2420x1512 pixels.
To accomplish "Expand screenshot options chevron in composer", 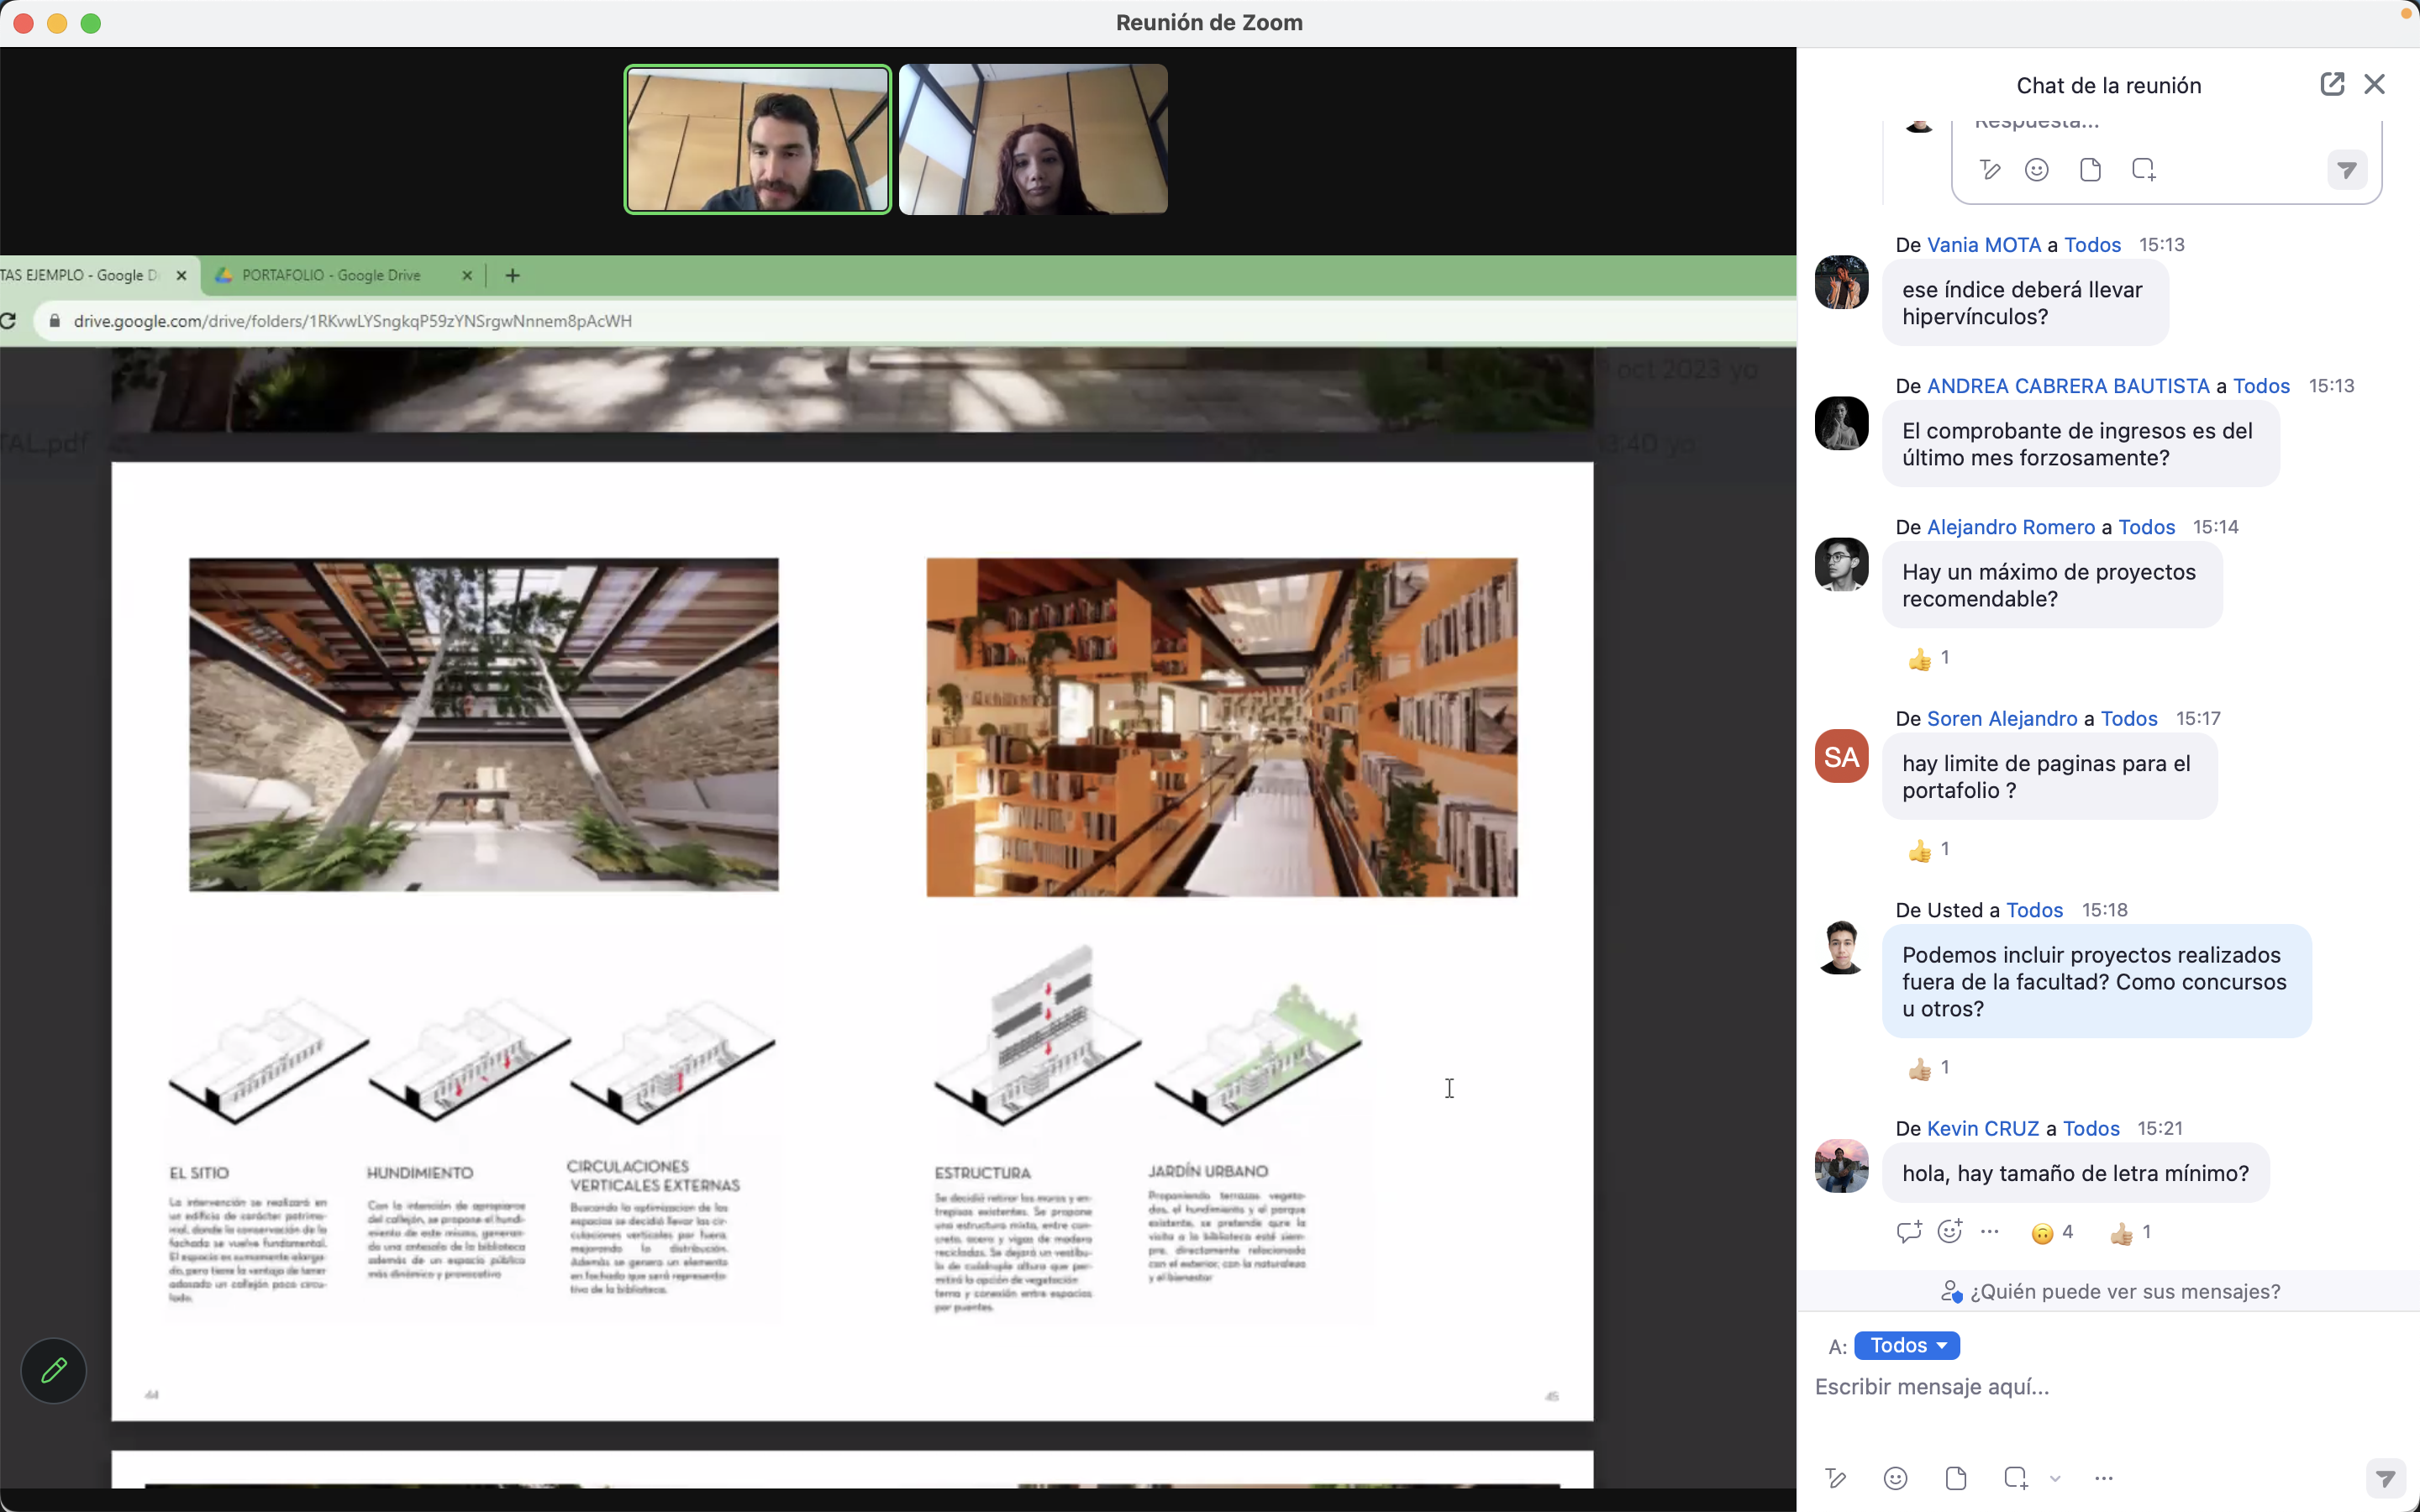I will click(2055, 1479).
